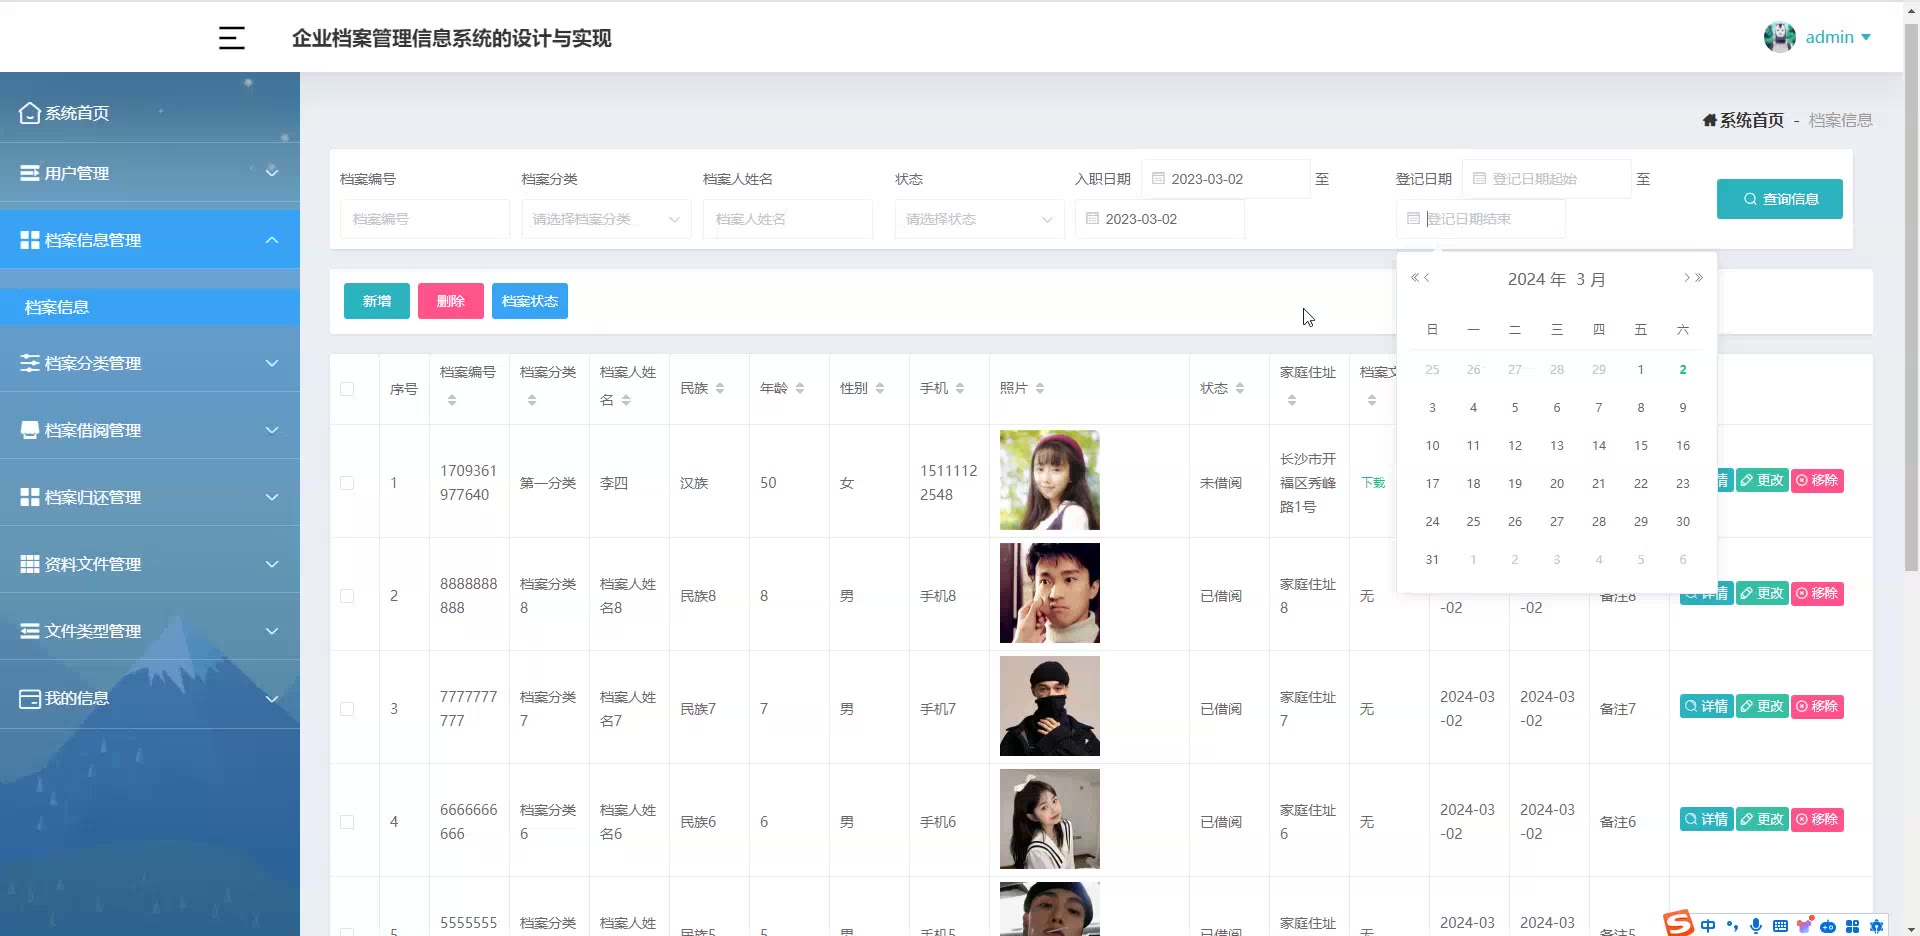The width and height of the screenshot is (1920, 936).
Task: Click the 系统首页 house icon in sidebar
Action: coord(30,113)
